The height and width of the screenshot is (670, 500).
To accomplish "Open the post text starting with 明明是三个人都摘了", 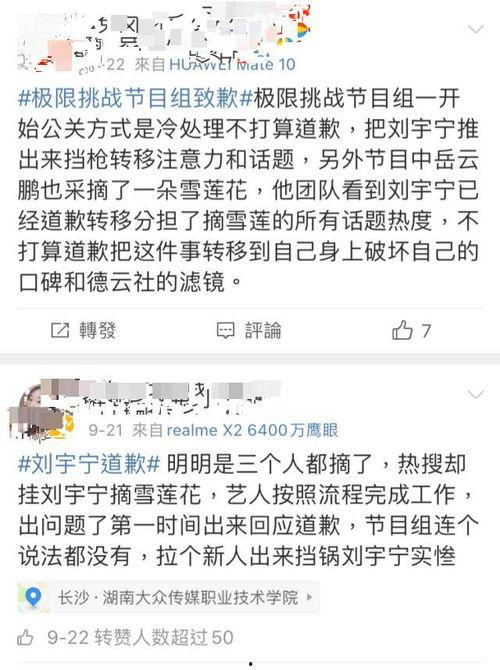I will tap(248, 511).
